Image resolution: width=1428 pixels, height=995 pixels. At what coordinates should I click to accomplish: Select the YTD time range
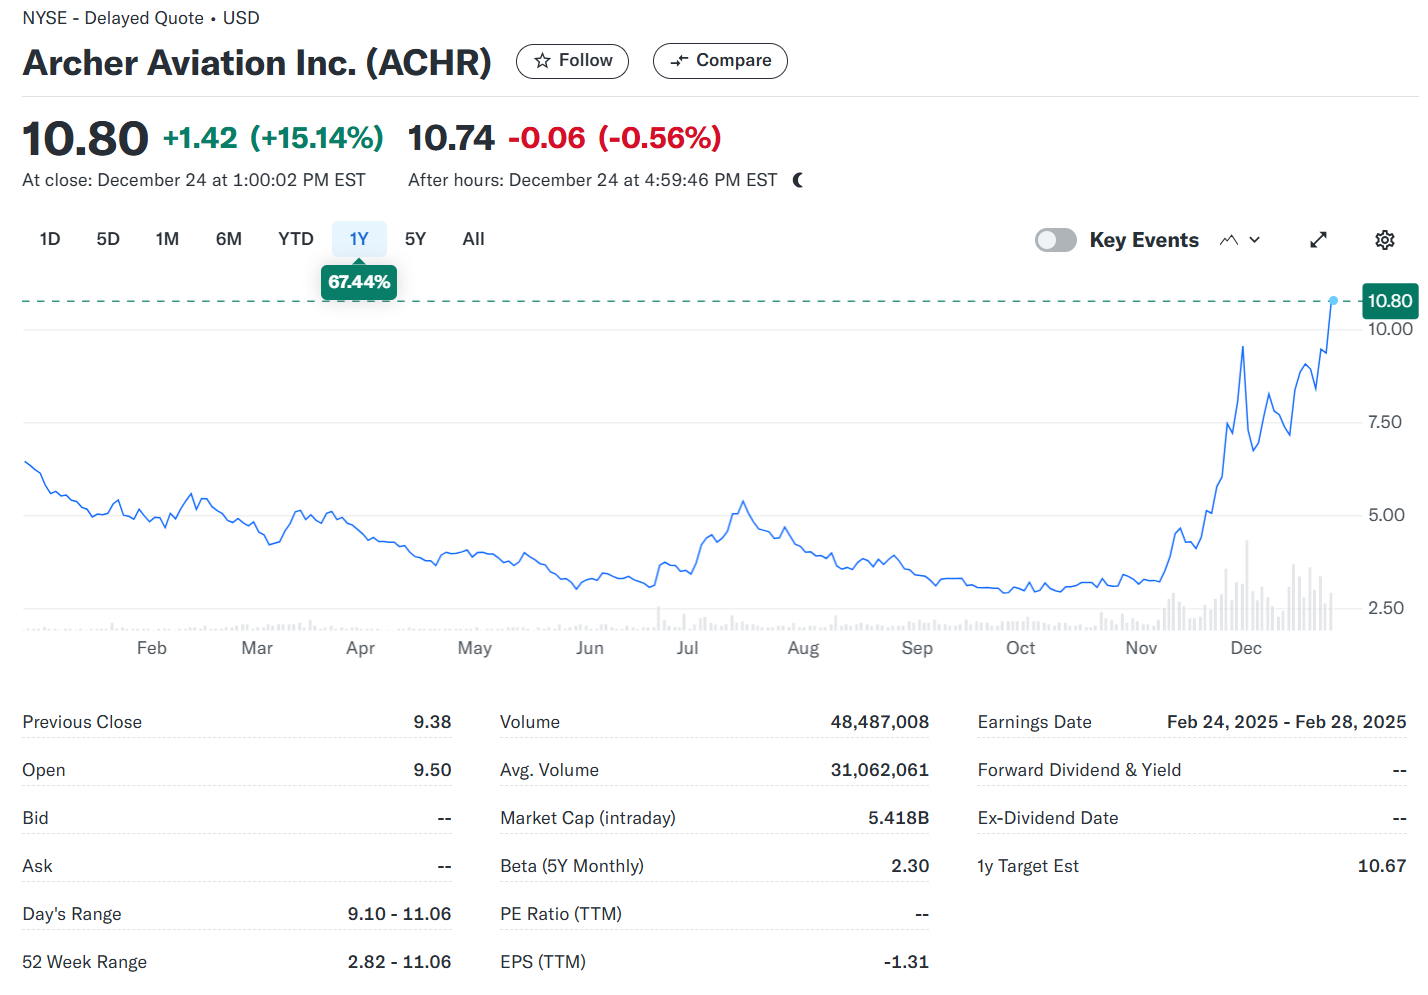tap(296, 239)
